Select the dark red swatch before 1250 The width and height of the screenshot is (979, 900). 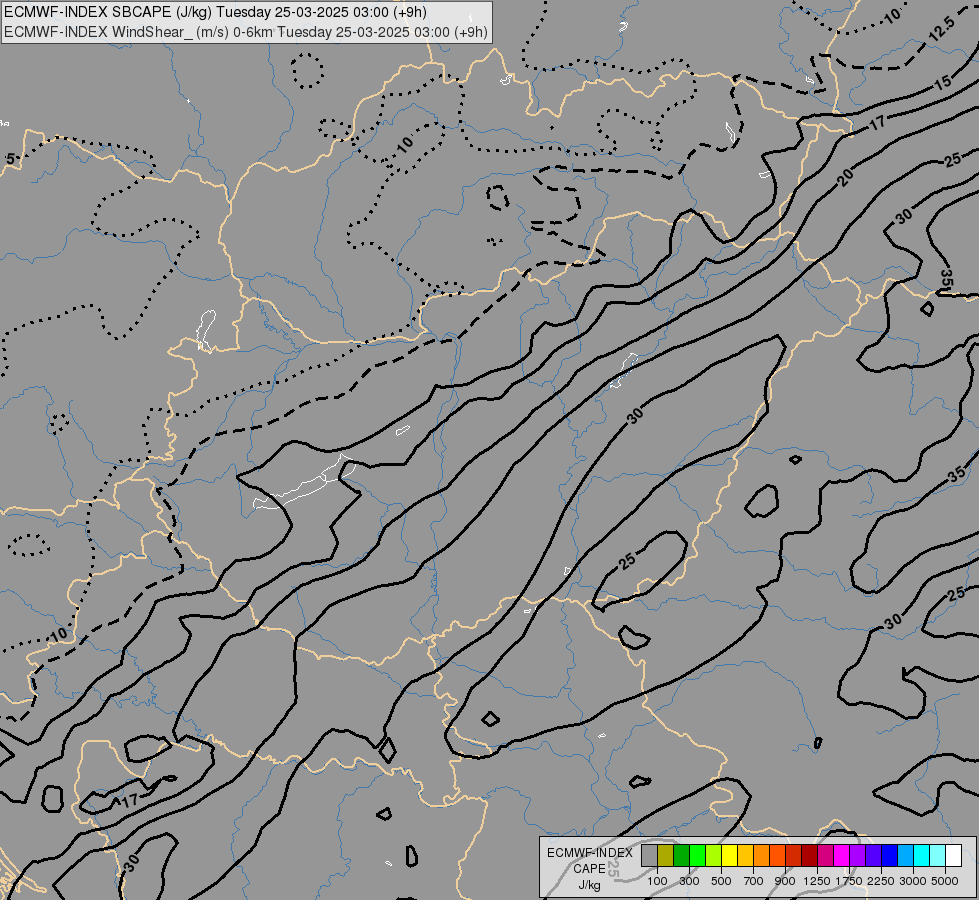click(x=810, y=856)
